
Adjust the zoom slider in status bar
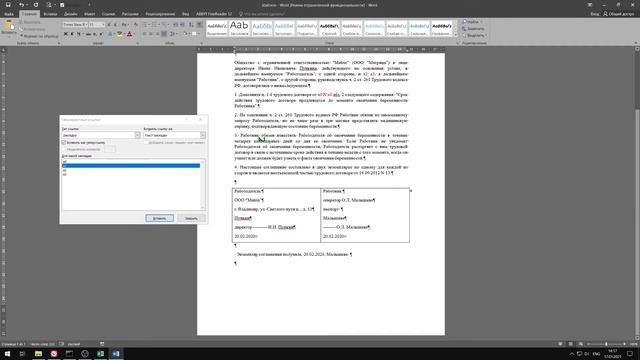click(606, 344)
